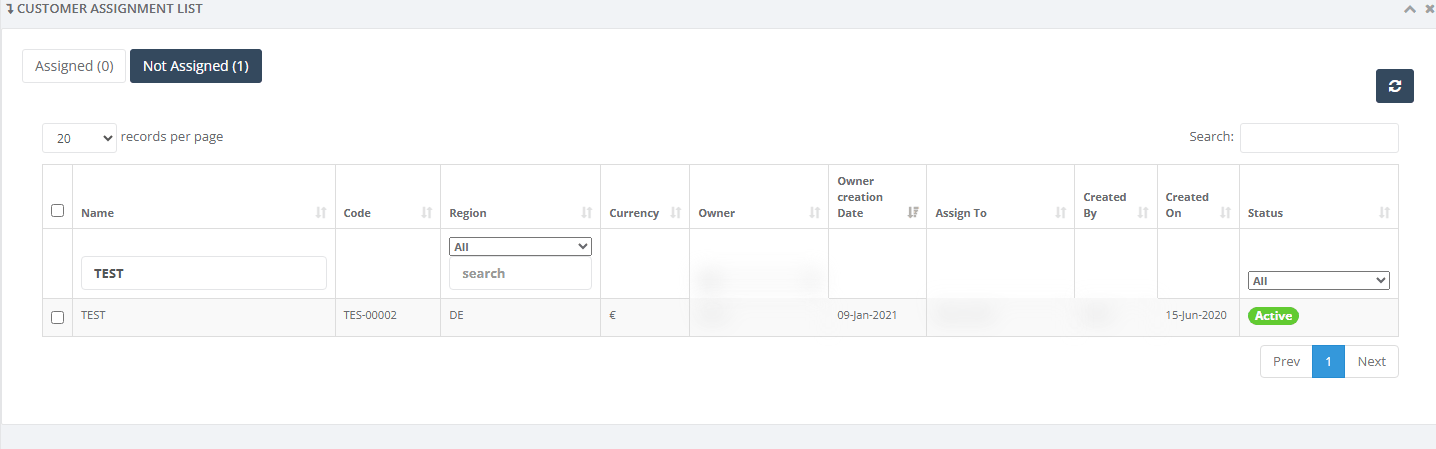1436x449 pixels.
Task: Sort by Currency column arrows
Action: [676, 213]
